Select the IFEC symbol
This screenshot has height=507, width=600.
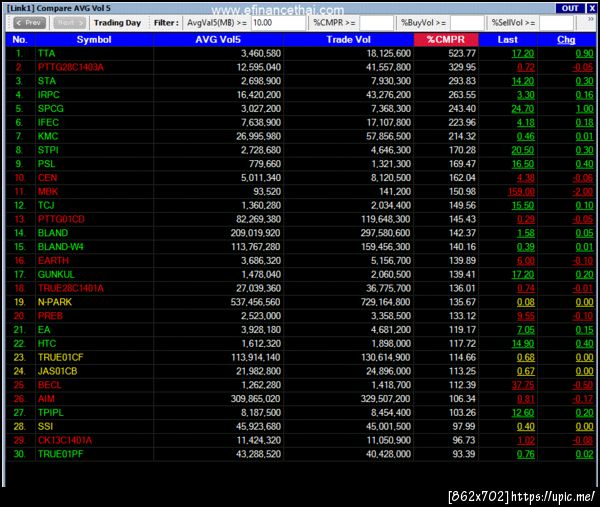[48, 122]
